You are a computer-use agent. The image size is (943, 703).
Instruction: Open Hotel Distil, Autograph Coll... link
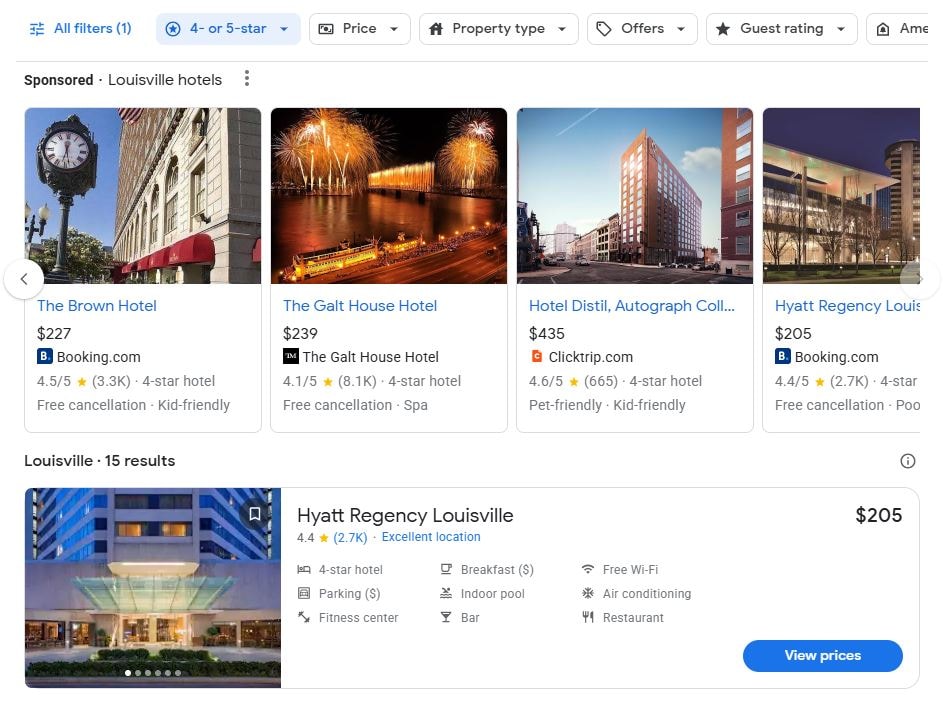point(631,305)
